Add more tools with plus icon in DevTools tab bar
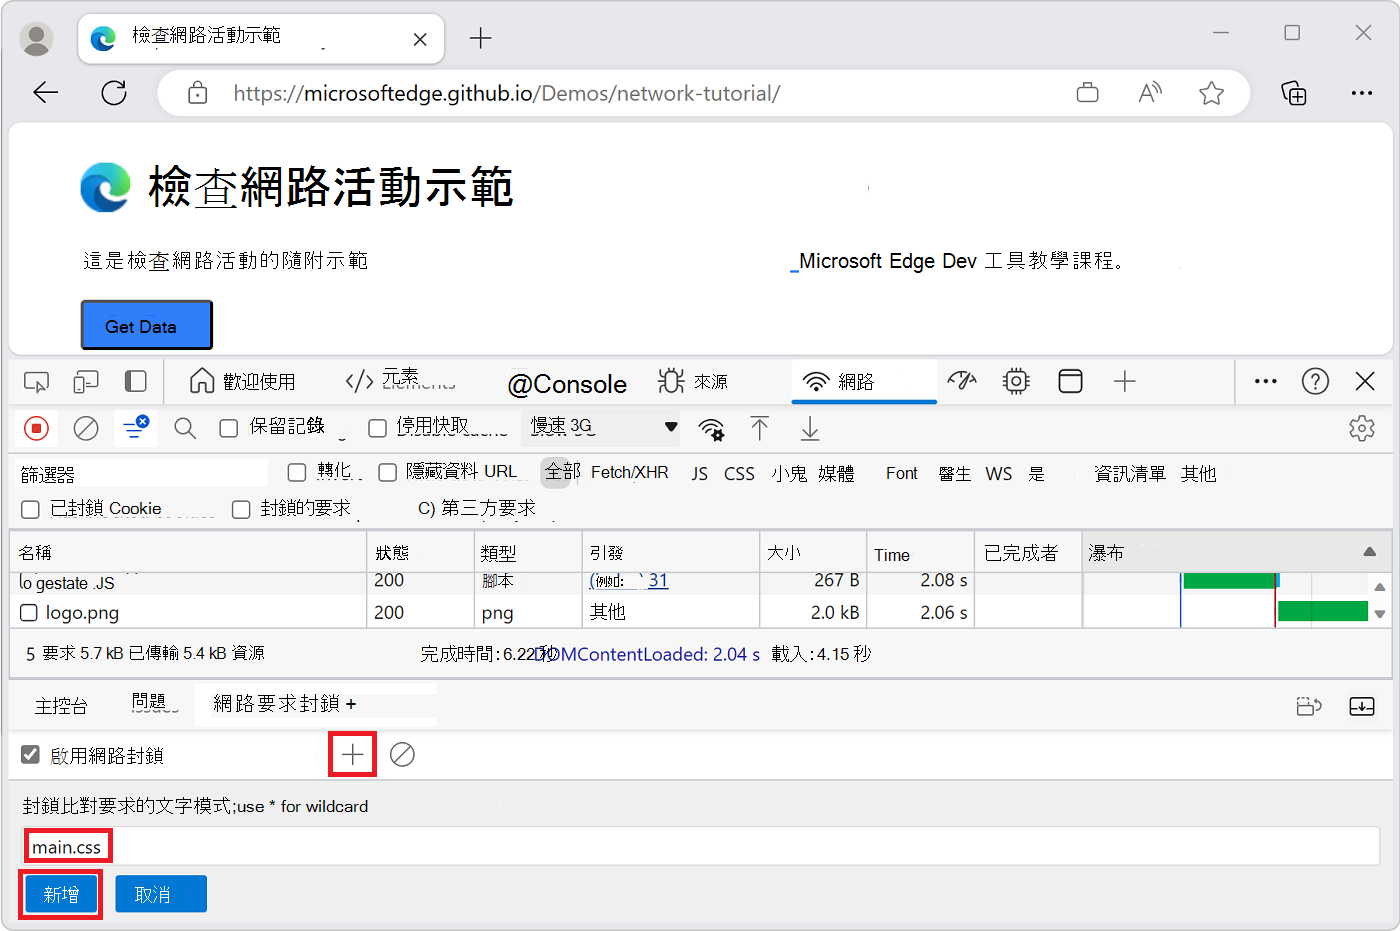This screenshot has height=931, width=1400. click(1125, 381)
